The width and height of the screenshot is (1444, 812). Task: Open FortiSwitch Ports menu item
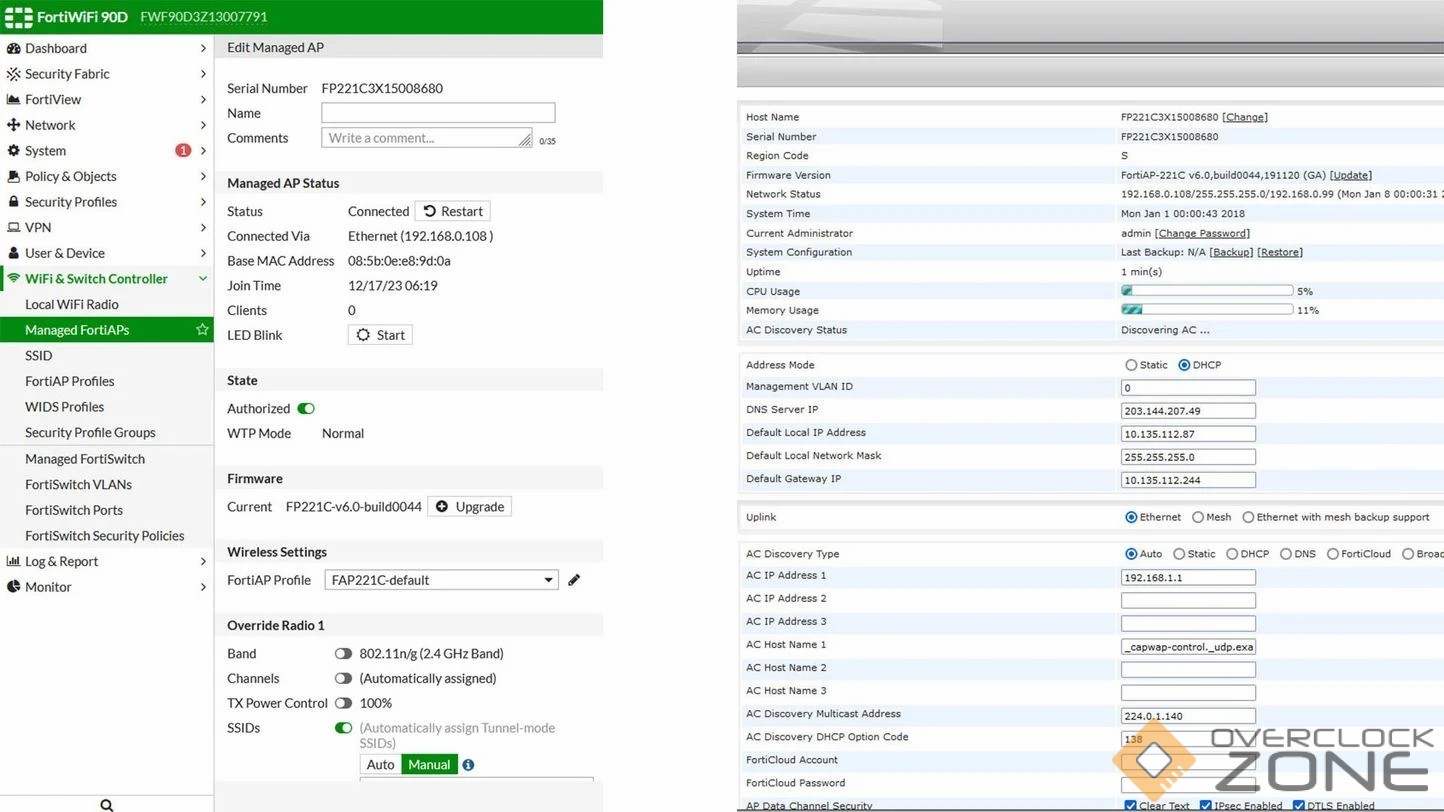74,510
